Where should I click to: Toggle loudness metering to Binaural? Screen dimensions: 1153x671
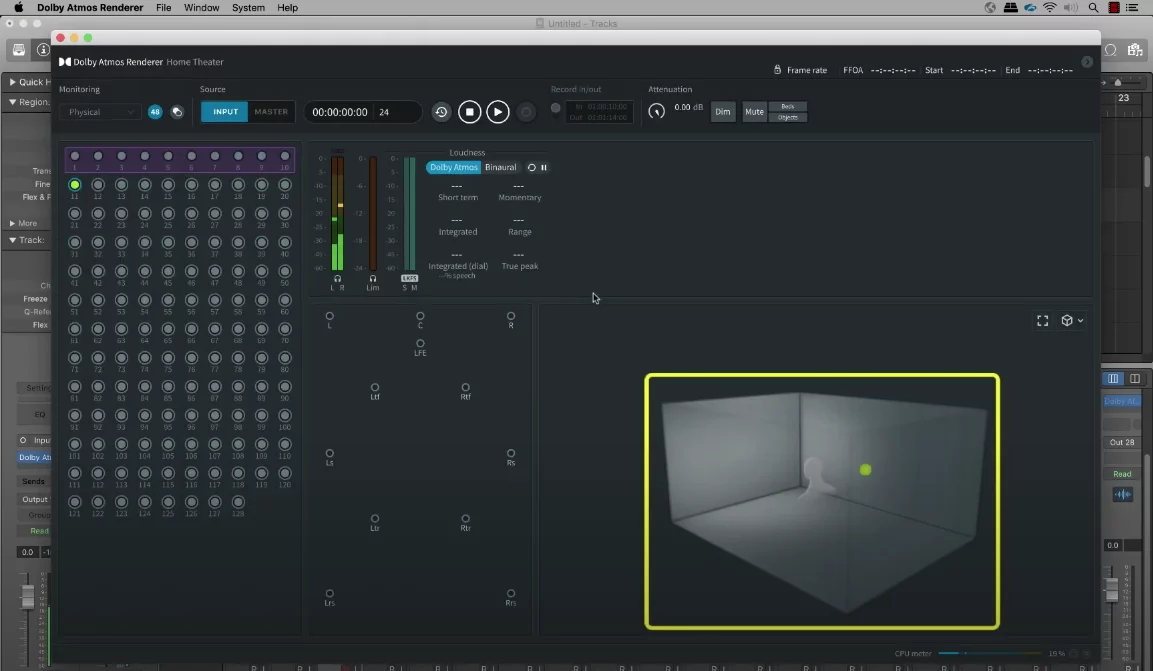pyautogui.click(x=501, y=168)
